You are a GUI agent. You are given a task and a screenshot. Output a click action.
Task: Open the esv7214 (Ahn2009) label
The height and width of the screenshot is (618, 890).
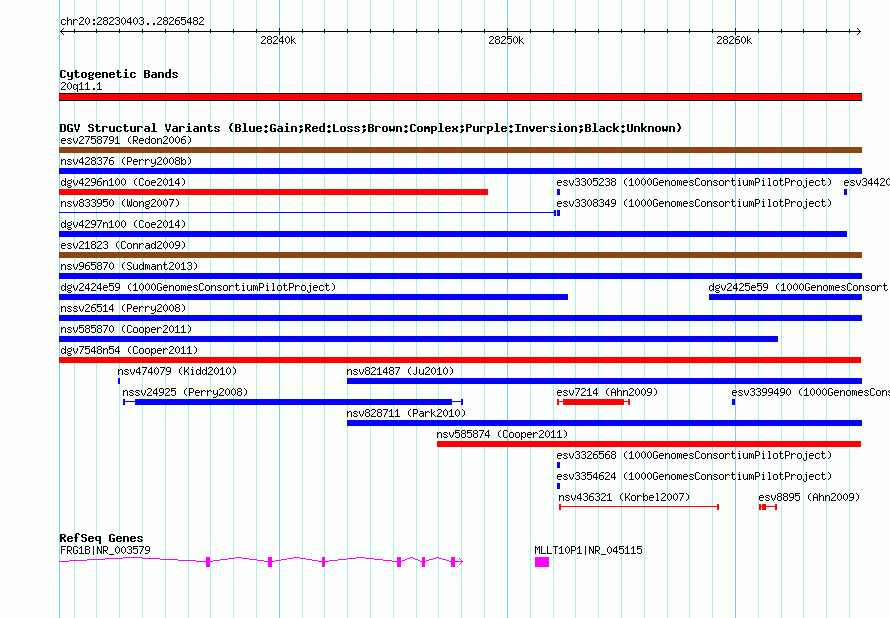[607, 392]
